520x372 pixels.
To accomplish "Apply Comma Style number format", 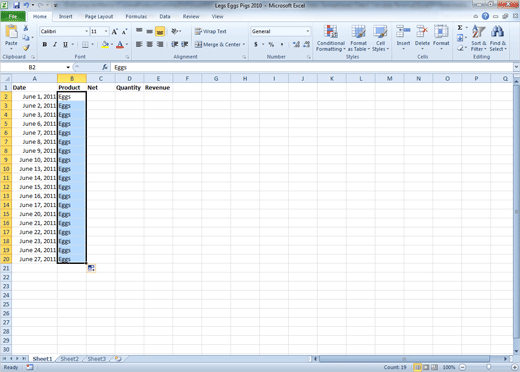I will click(x=282, y=44).
